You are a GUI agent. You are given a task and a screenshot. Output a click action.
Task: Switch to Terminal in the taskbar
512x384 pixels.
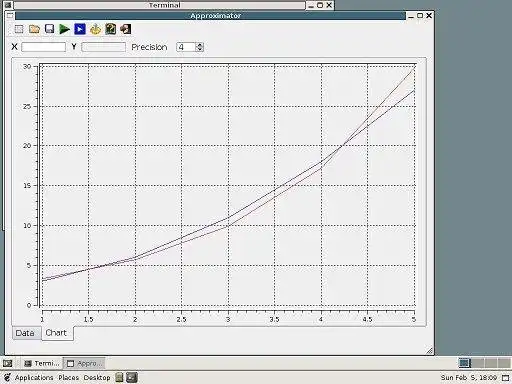pos(42,363)
